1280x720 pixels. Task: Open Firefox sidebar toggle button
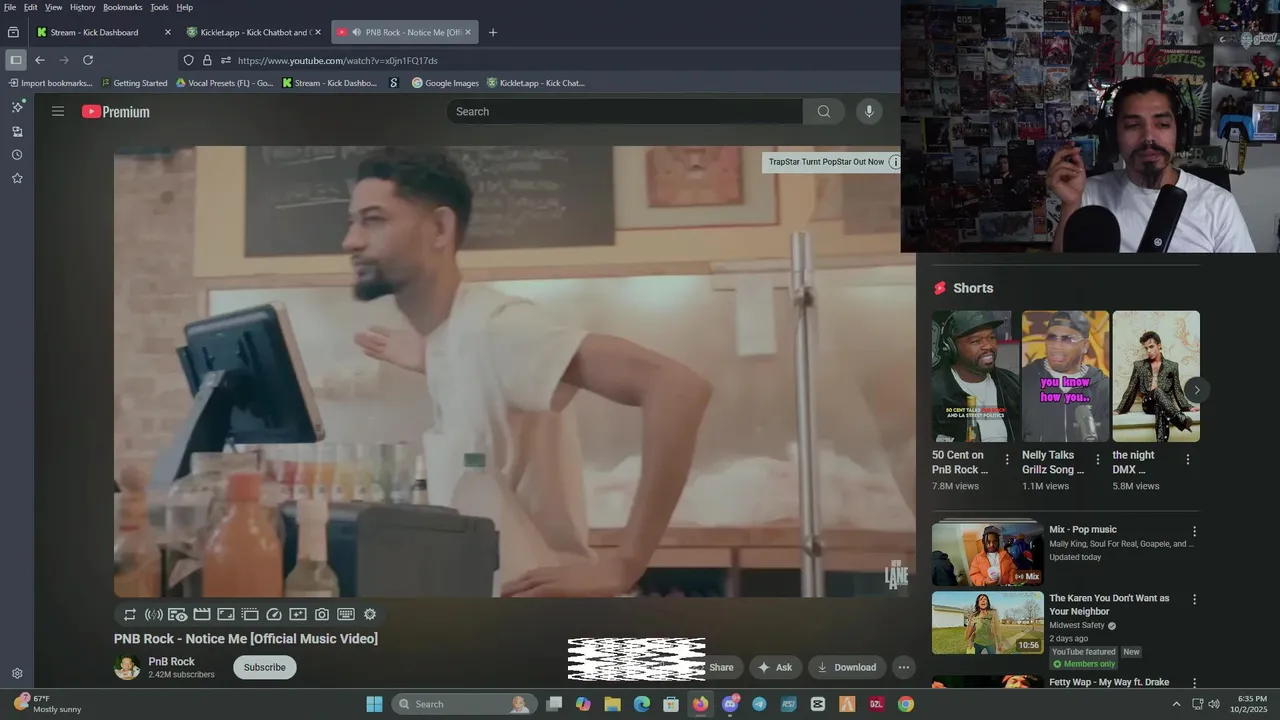(16, 60)
